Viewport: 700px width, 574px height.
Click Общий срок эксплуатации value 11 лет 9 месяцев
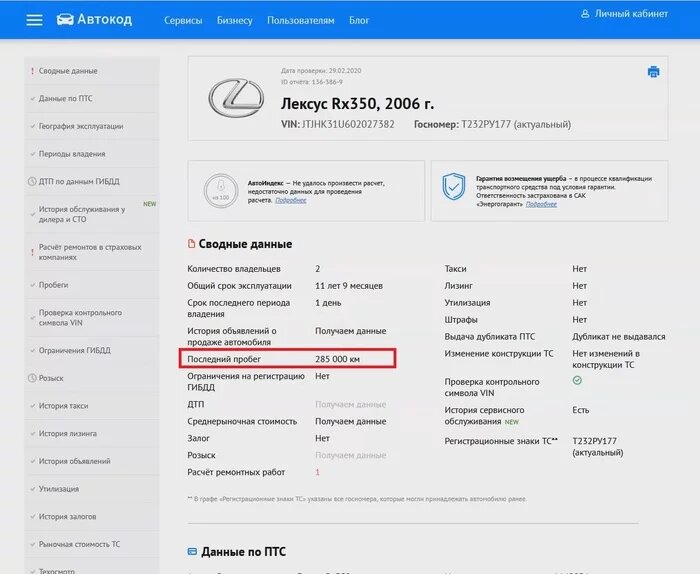(x=349, y=286)
